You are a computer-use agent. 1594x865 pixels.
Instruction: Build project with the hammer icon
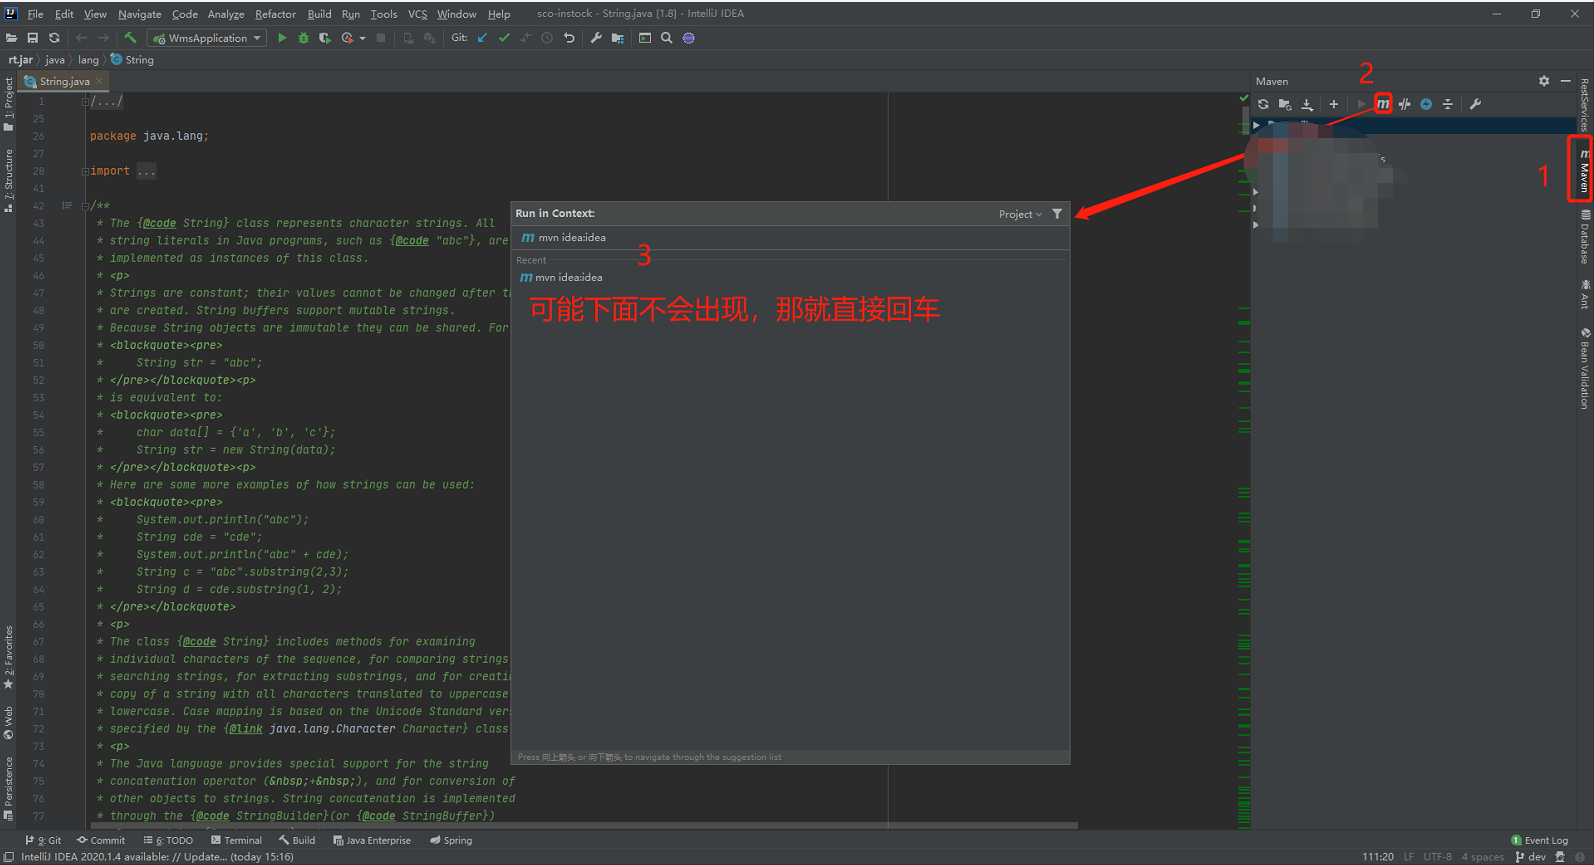pyautogui.click(x=130, y=38)
